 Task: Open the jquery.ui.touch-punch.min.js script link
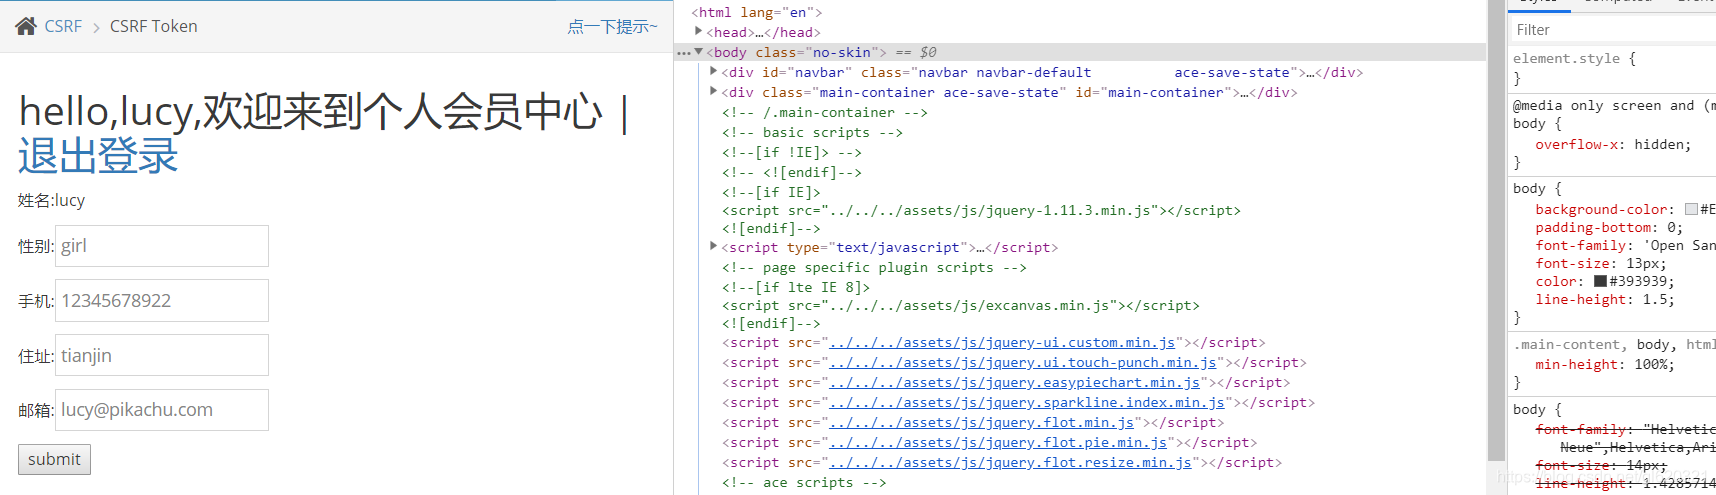[x=1023, y=363]
